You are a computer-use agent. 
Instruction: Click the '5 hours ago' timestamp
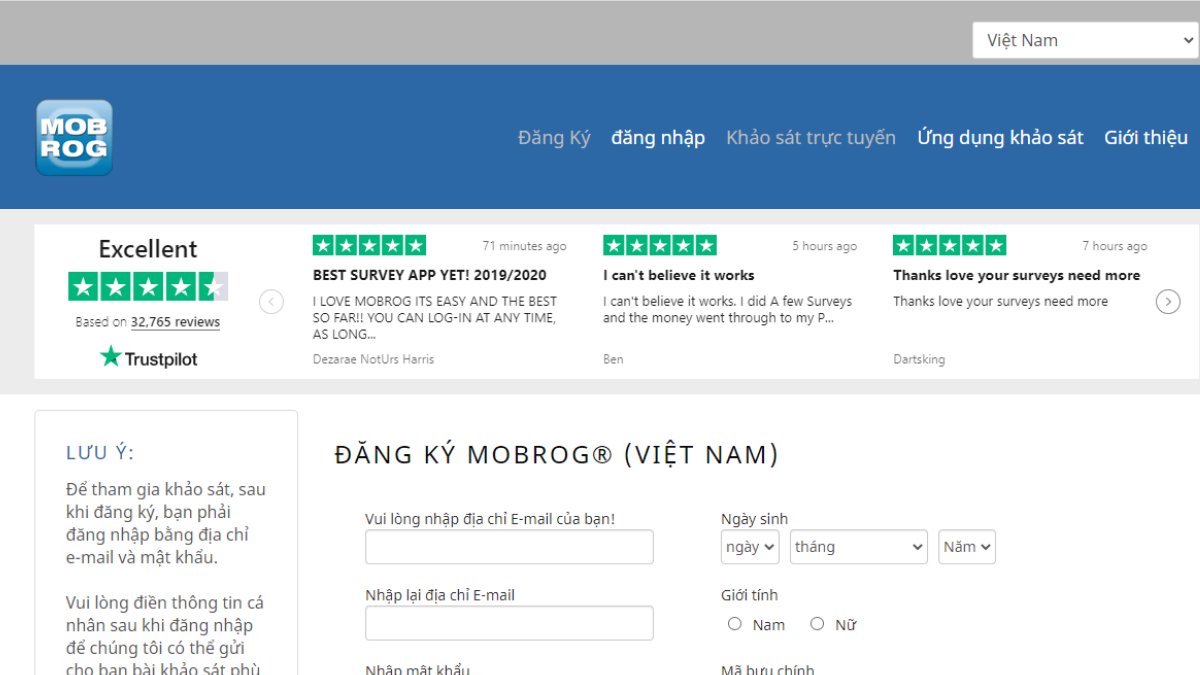(x=825, y=246)
